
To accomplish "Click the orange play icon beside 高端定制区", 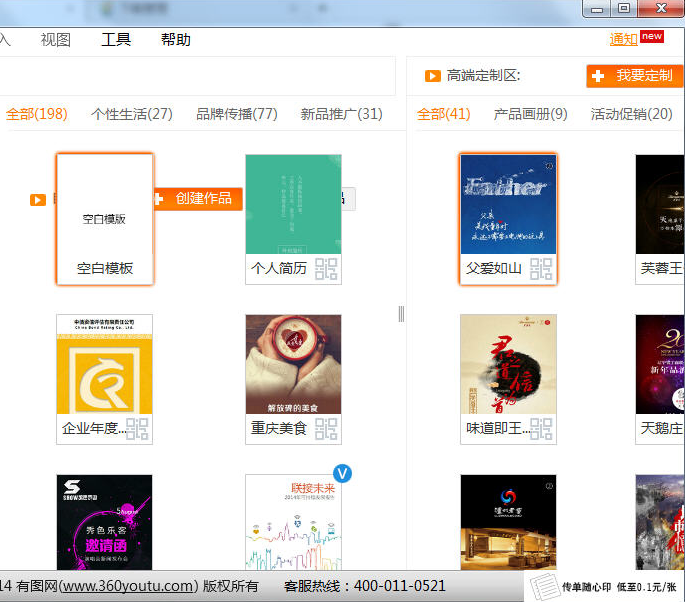I will [x=432, y=76].
